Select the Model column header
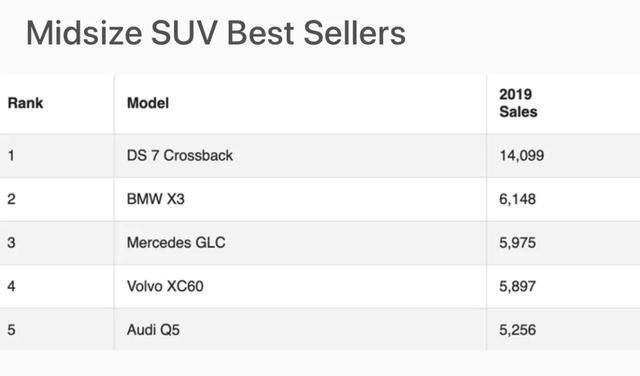 click(x=148, y=103)
